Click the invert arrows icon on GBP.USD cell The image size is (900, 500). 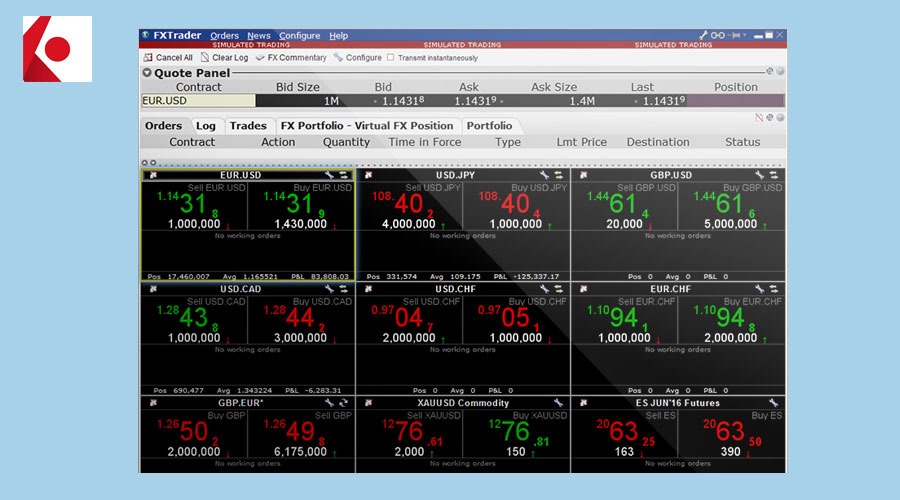(x=774, y=175)
